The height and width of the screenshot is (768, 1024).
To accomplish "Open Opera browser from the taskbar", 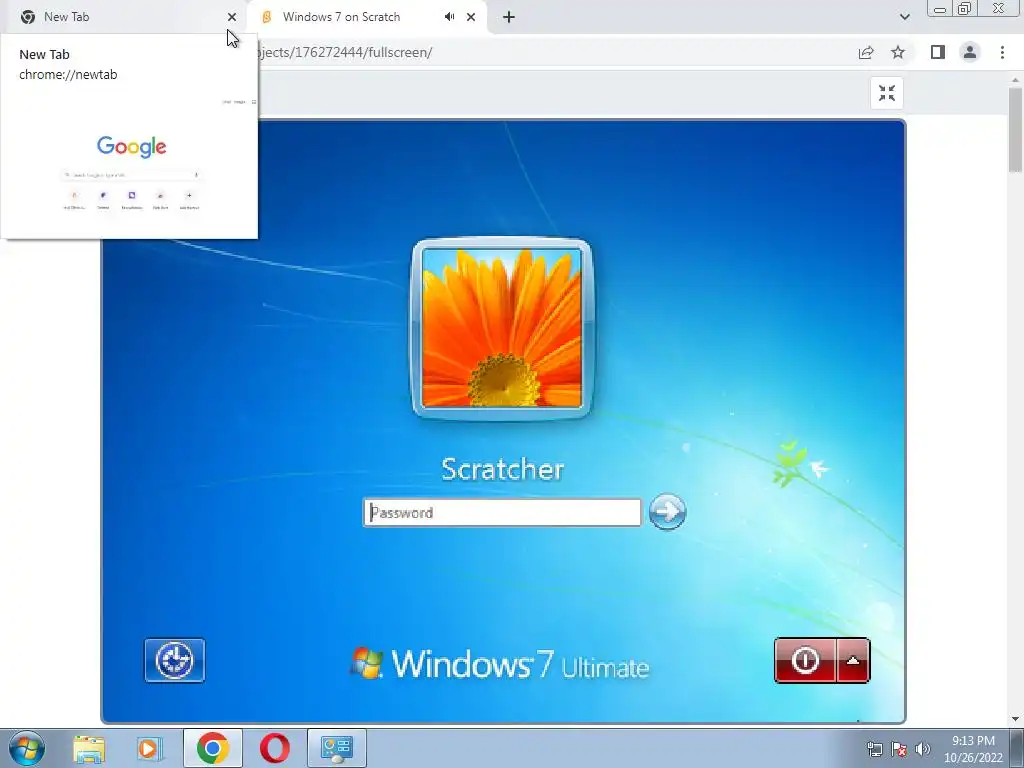I will [275, 748].
